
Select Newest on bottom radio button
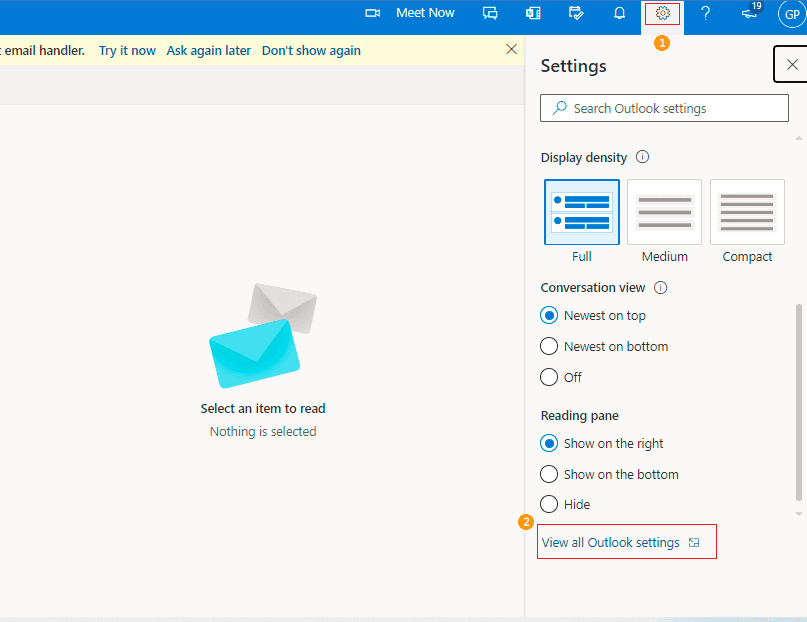(549, 346)
